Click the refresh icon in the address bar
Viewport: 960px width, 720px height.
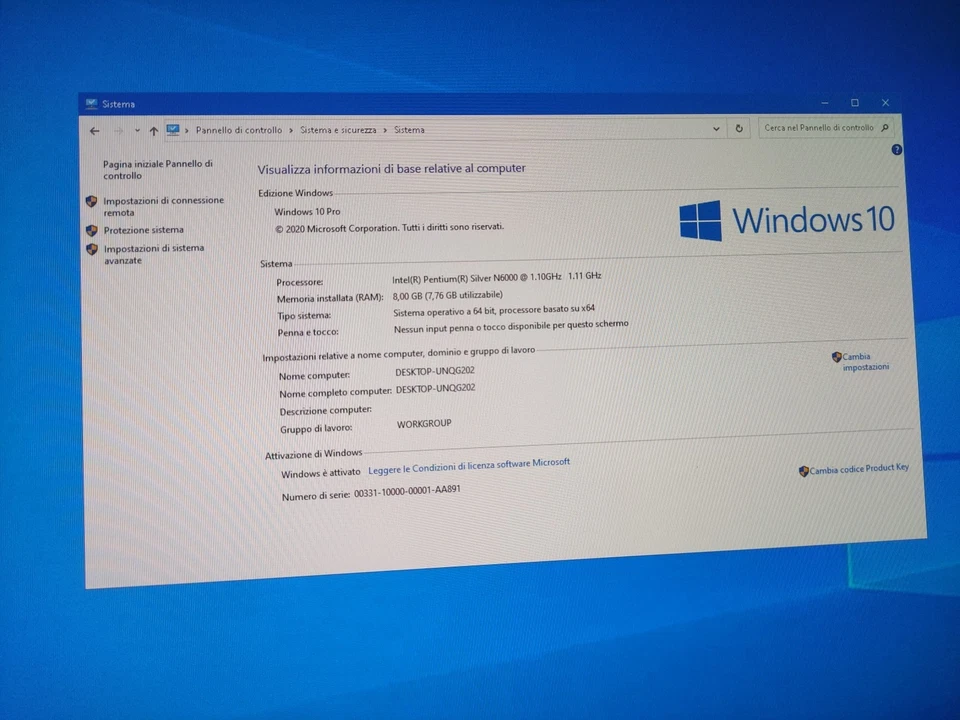pyautogui.click(x=738, y=128)
